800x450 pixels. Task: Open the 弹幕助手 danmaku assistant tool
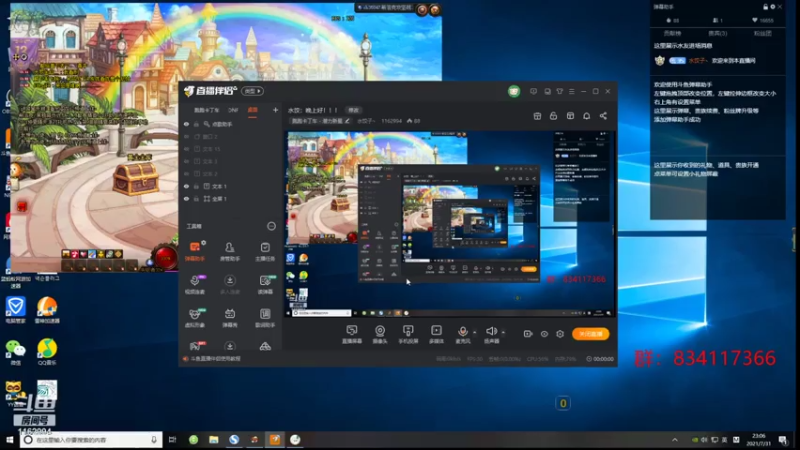tap(194, 251)
